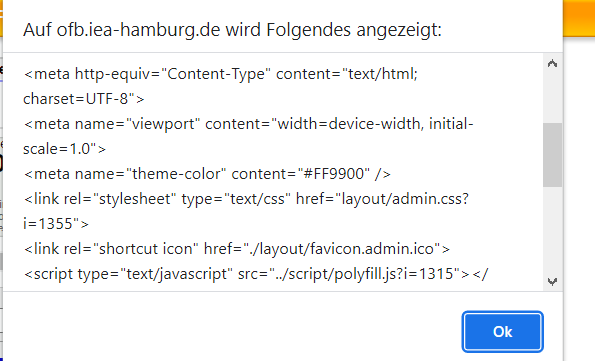
Task: Click the 'layout/admin.css?' href text
Action: [x=405, y=199]
